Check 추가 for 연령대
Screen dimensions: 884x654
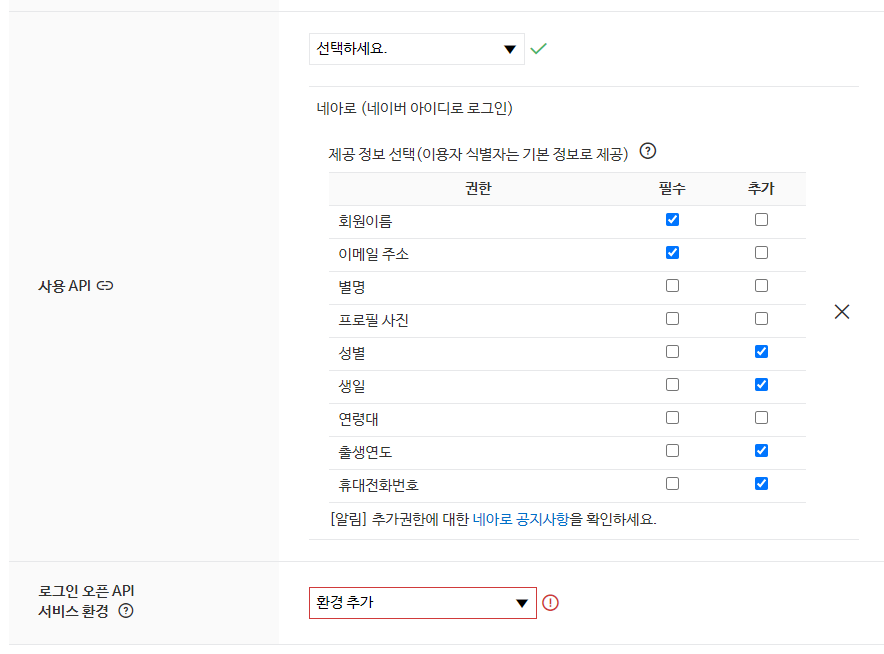tap(761, 417)
